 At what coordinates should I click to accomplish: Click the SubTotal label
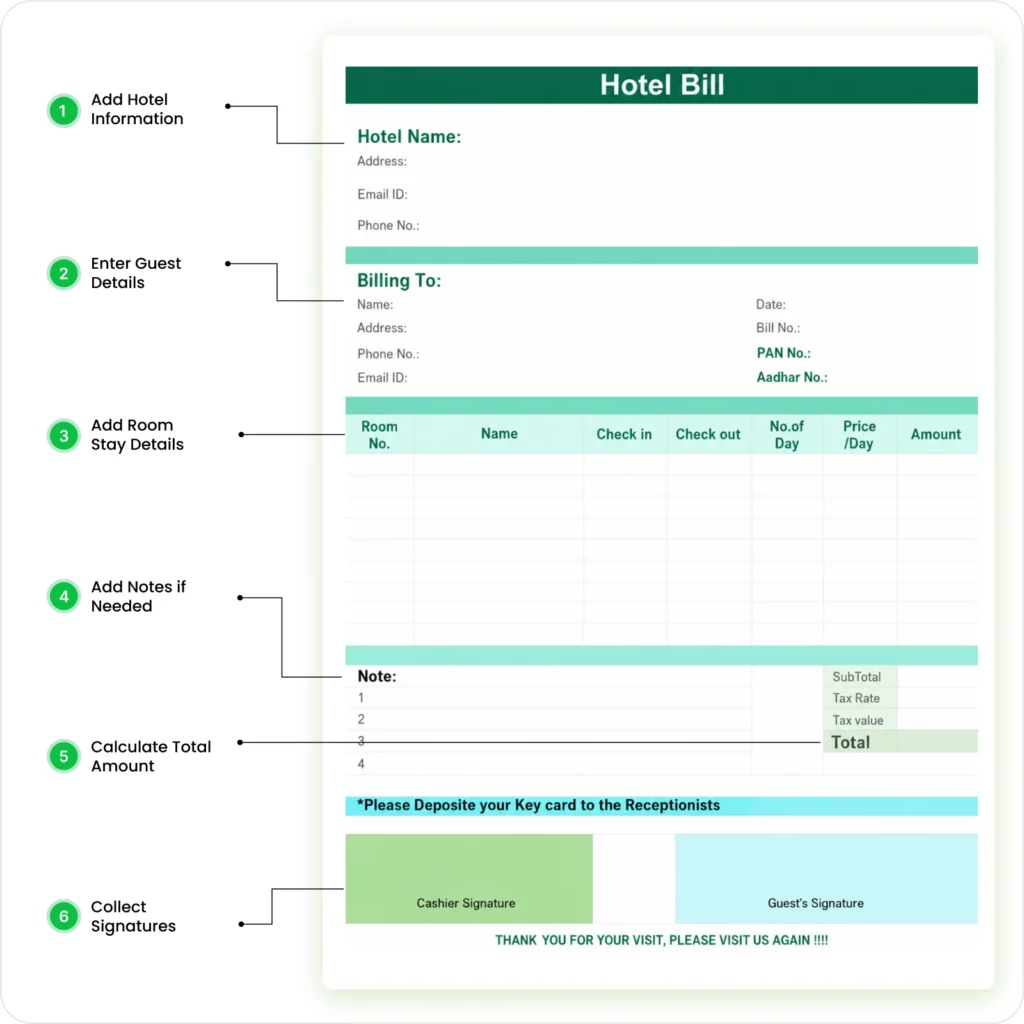point(856,677)
